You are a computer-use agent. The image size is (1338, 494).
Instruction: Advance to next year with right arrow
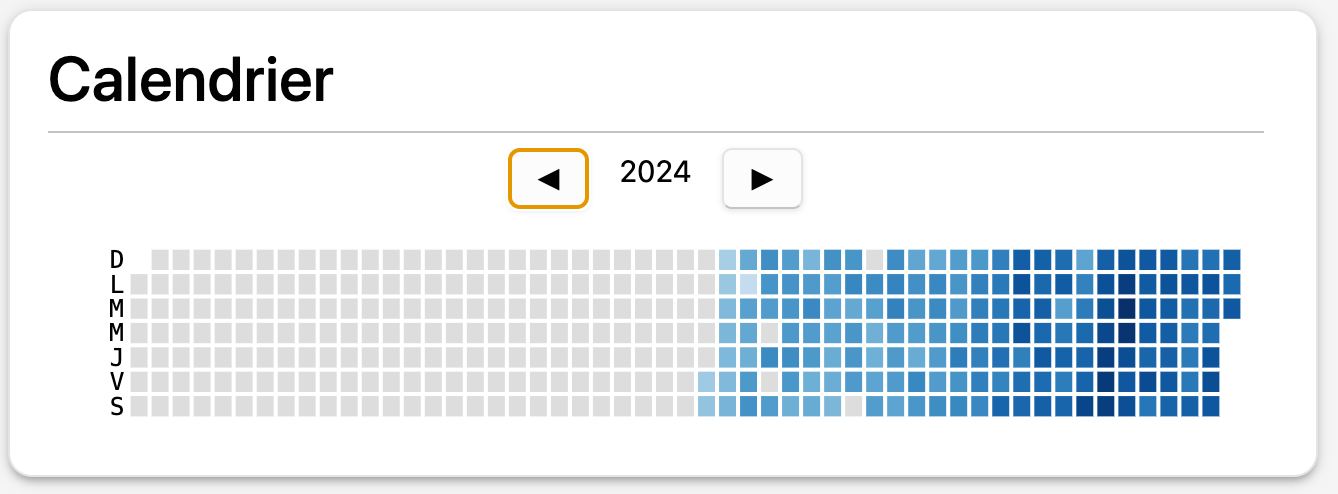762,179
